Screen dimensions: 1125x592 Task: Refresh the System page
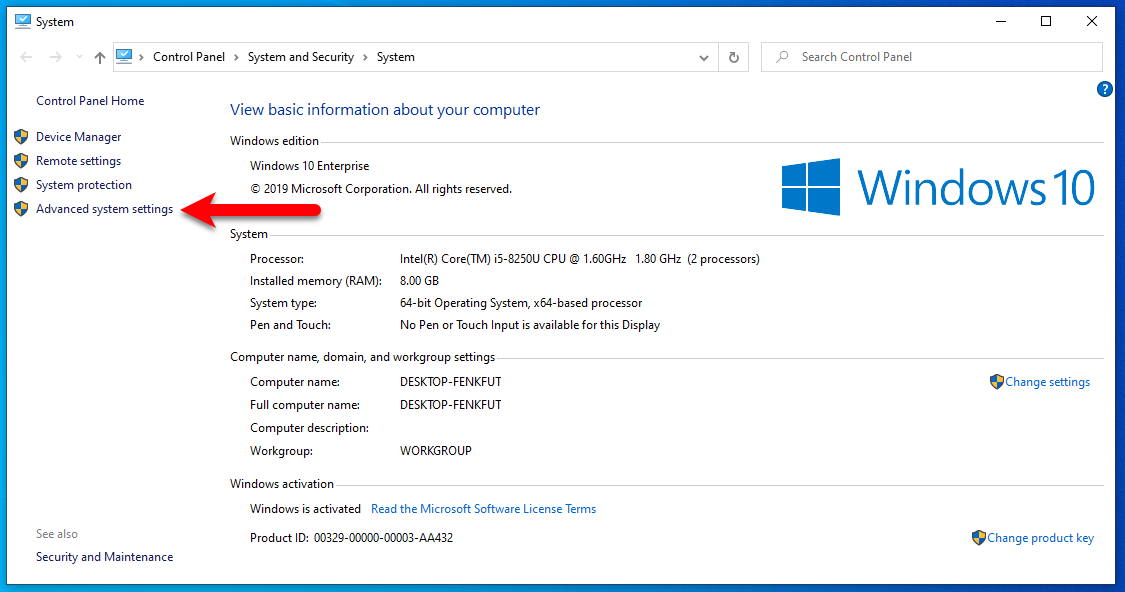[733, 57]
